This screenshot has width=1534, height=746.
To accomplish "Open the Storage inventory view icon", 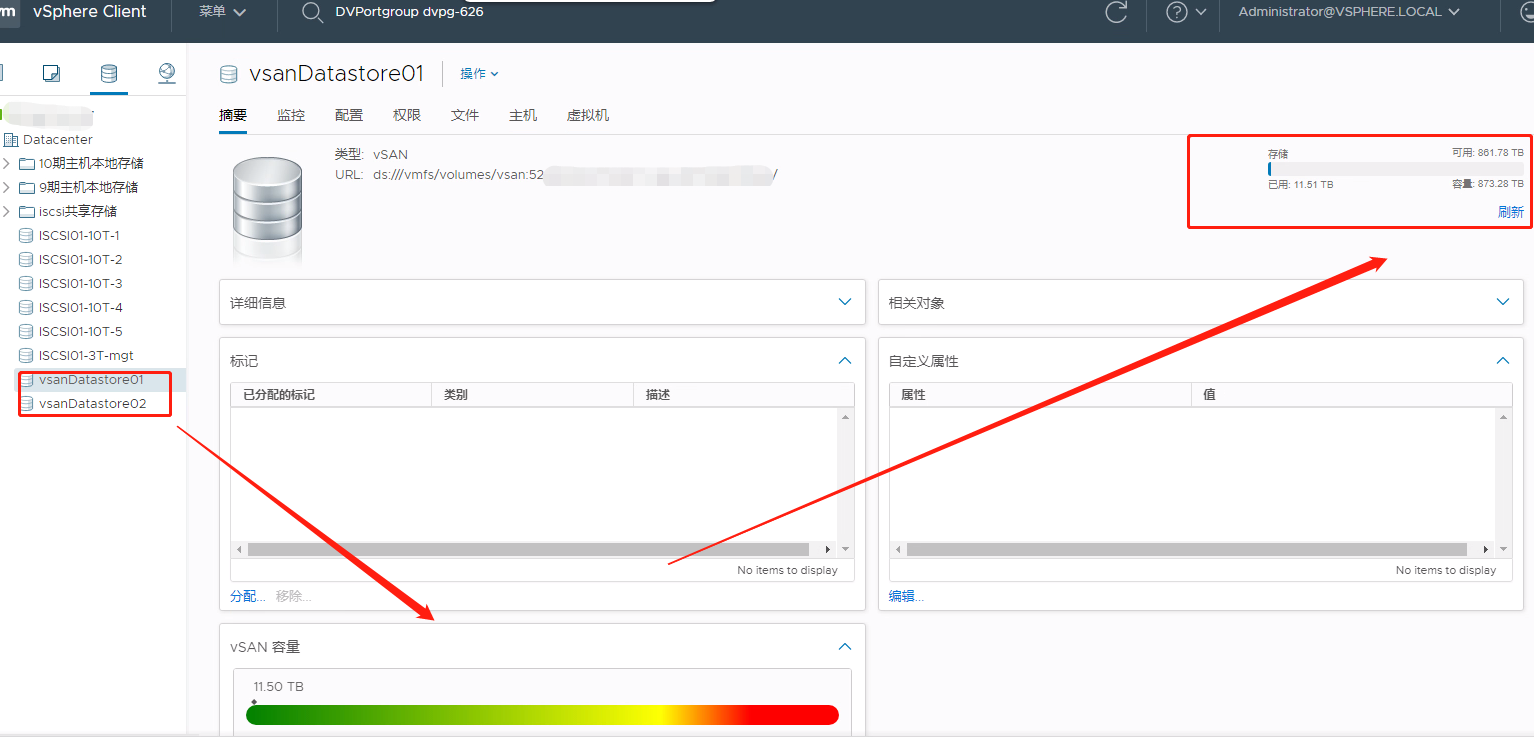I will coord(108,72).
